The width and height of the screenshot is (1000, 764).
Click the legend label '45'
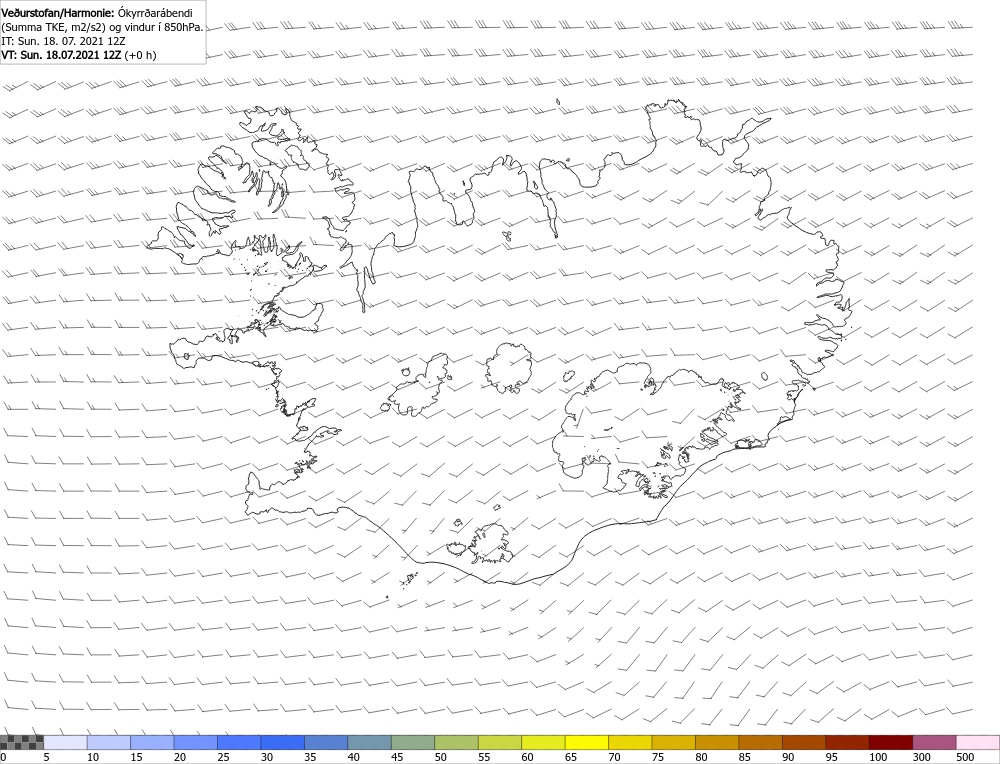[397, 757]
